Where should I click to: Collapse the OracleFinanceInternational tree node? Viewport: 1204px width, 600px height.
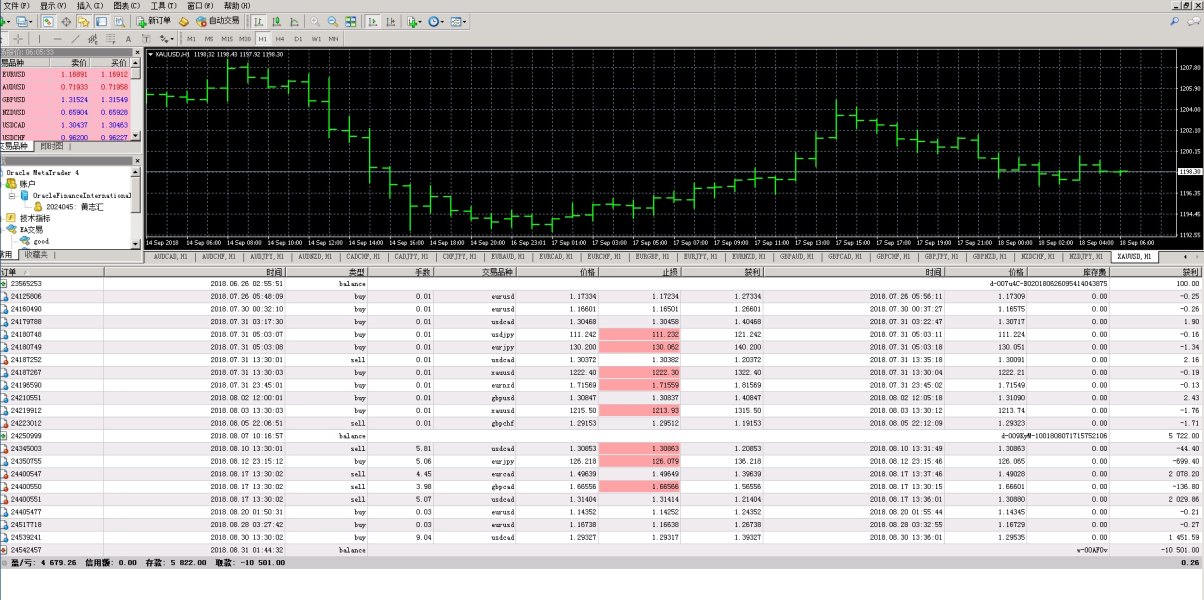tap(12, 195)
